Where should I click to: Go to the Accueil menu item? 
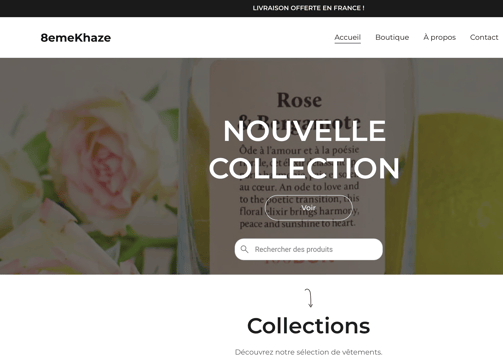pyautogui.click(x=348, y=37)
